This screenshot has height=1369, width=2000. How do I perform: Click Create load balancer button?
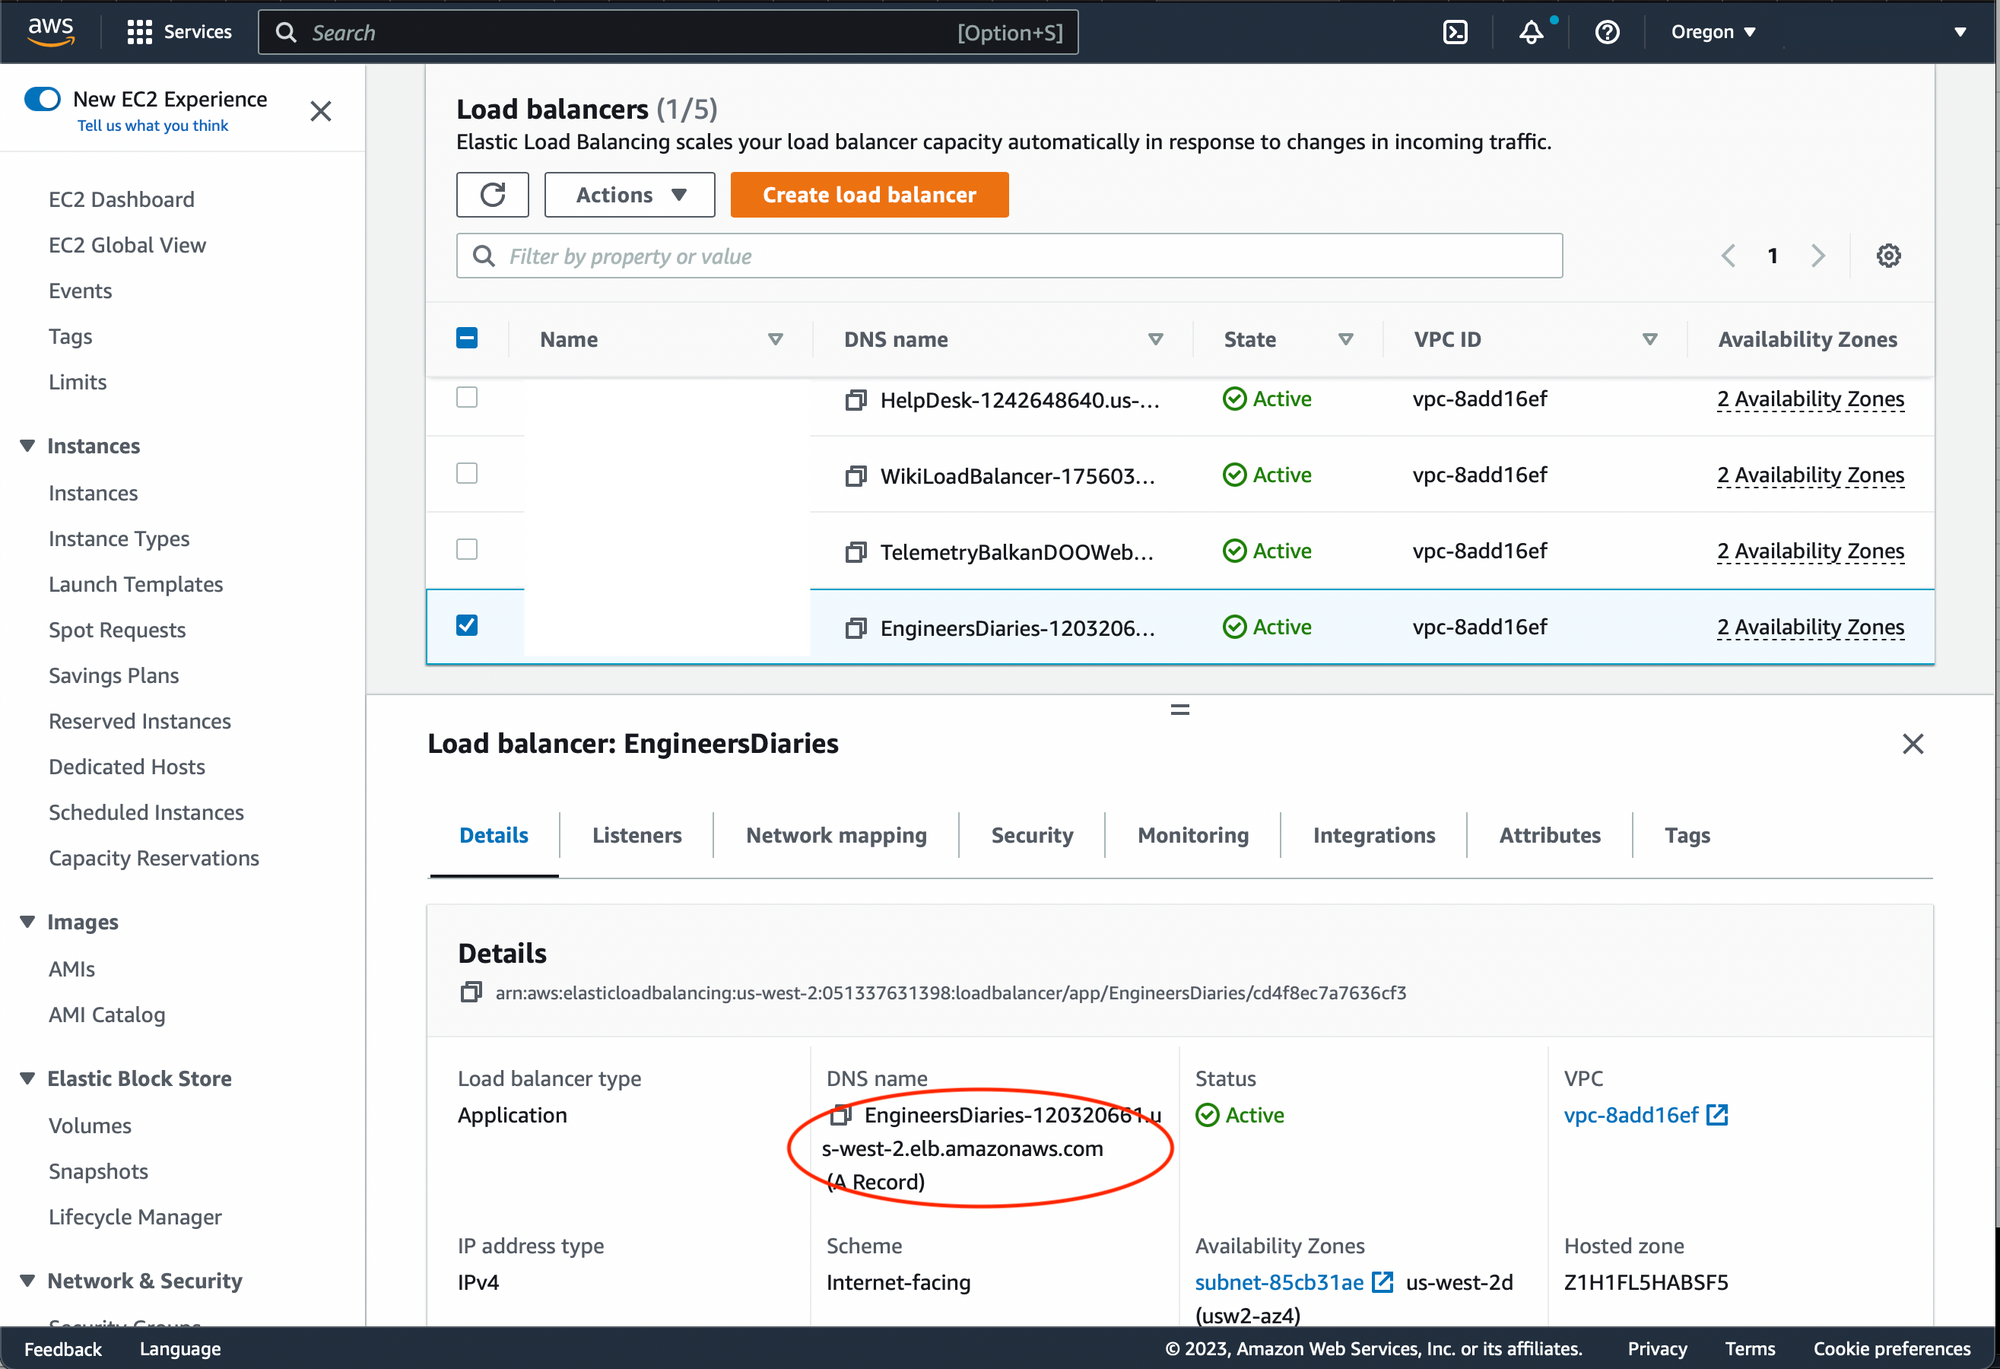tap(869, 194)
